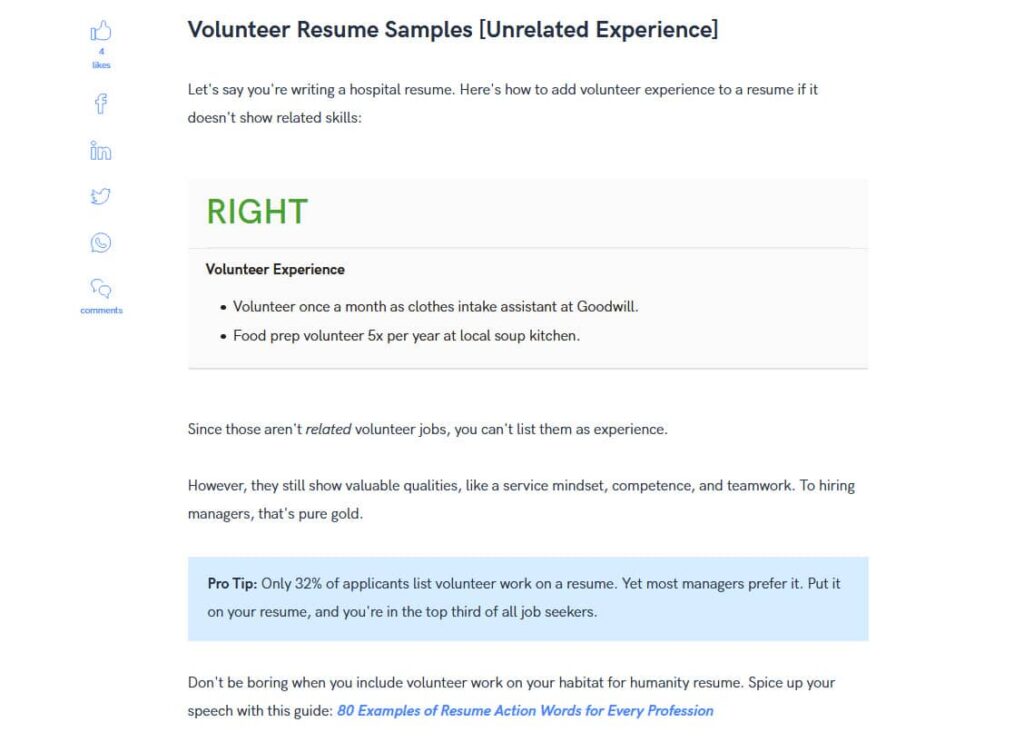The height and width of the screenshot is (742, 1024).
Task: Click the italic word "related"
Action: (x=328, y=430)
